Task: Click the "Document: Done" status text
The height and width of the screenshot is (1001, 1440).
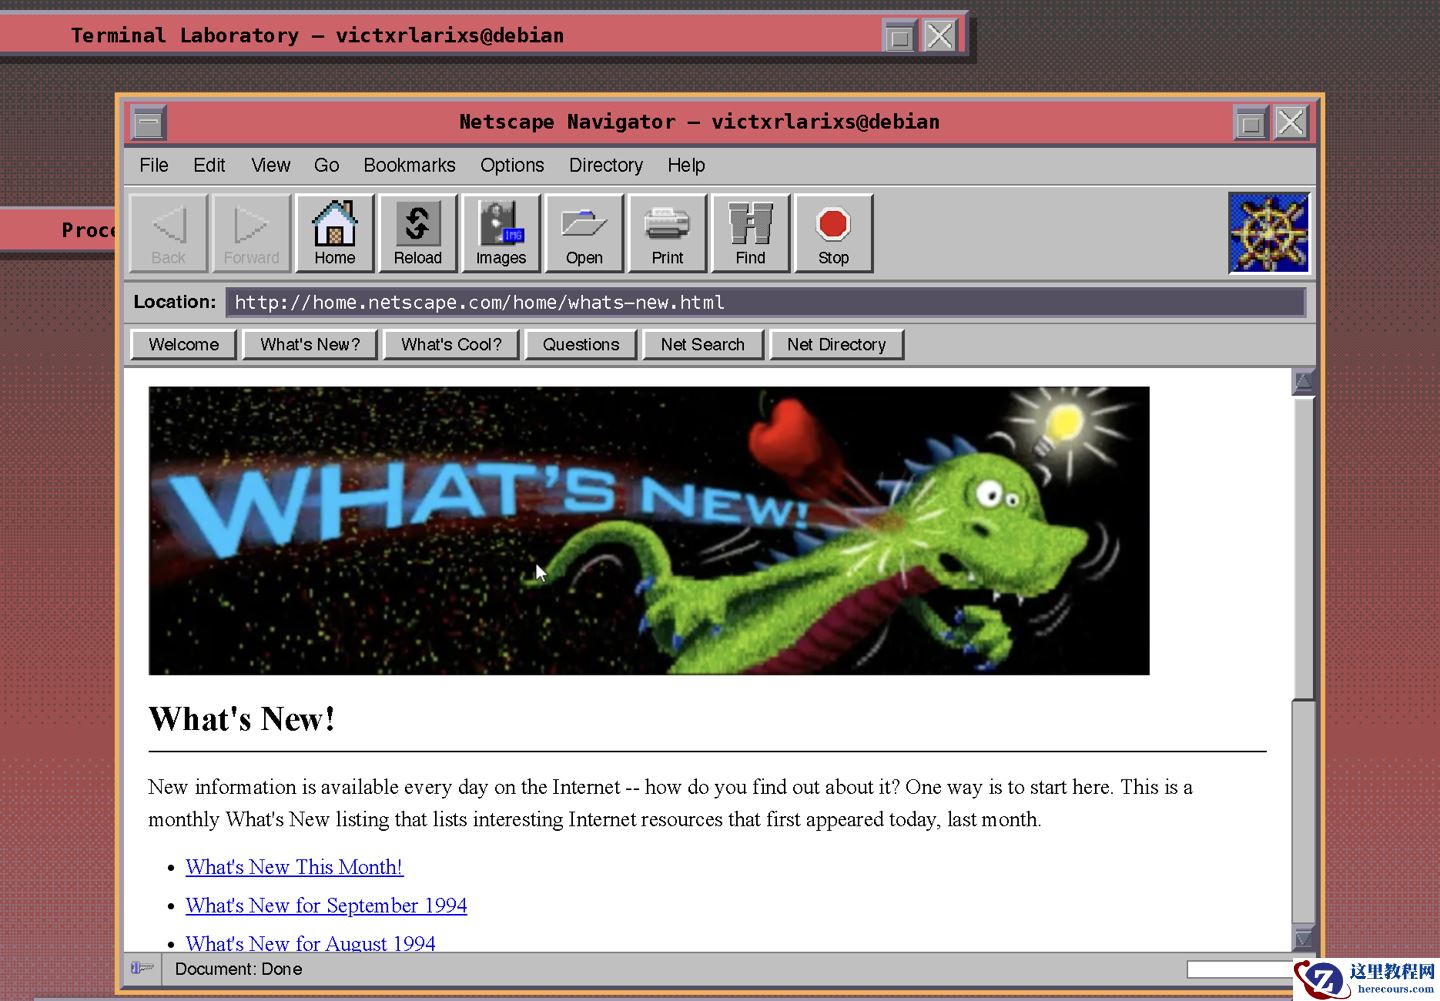Action: click(x=238, y=969)
